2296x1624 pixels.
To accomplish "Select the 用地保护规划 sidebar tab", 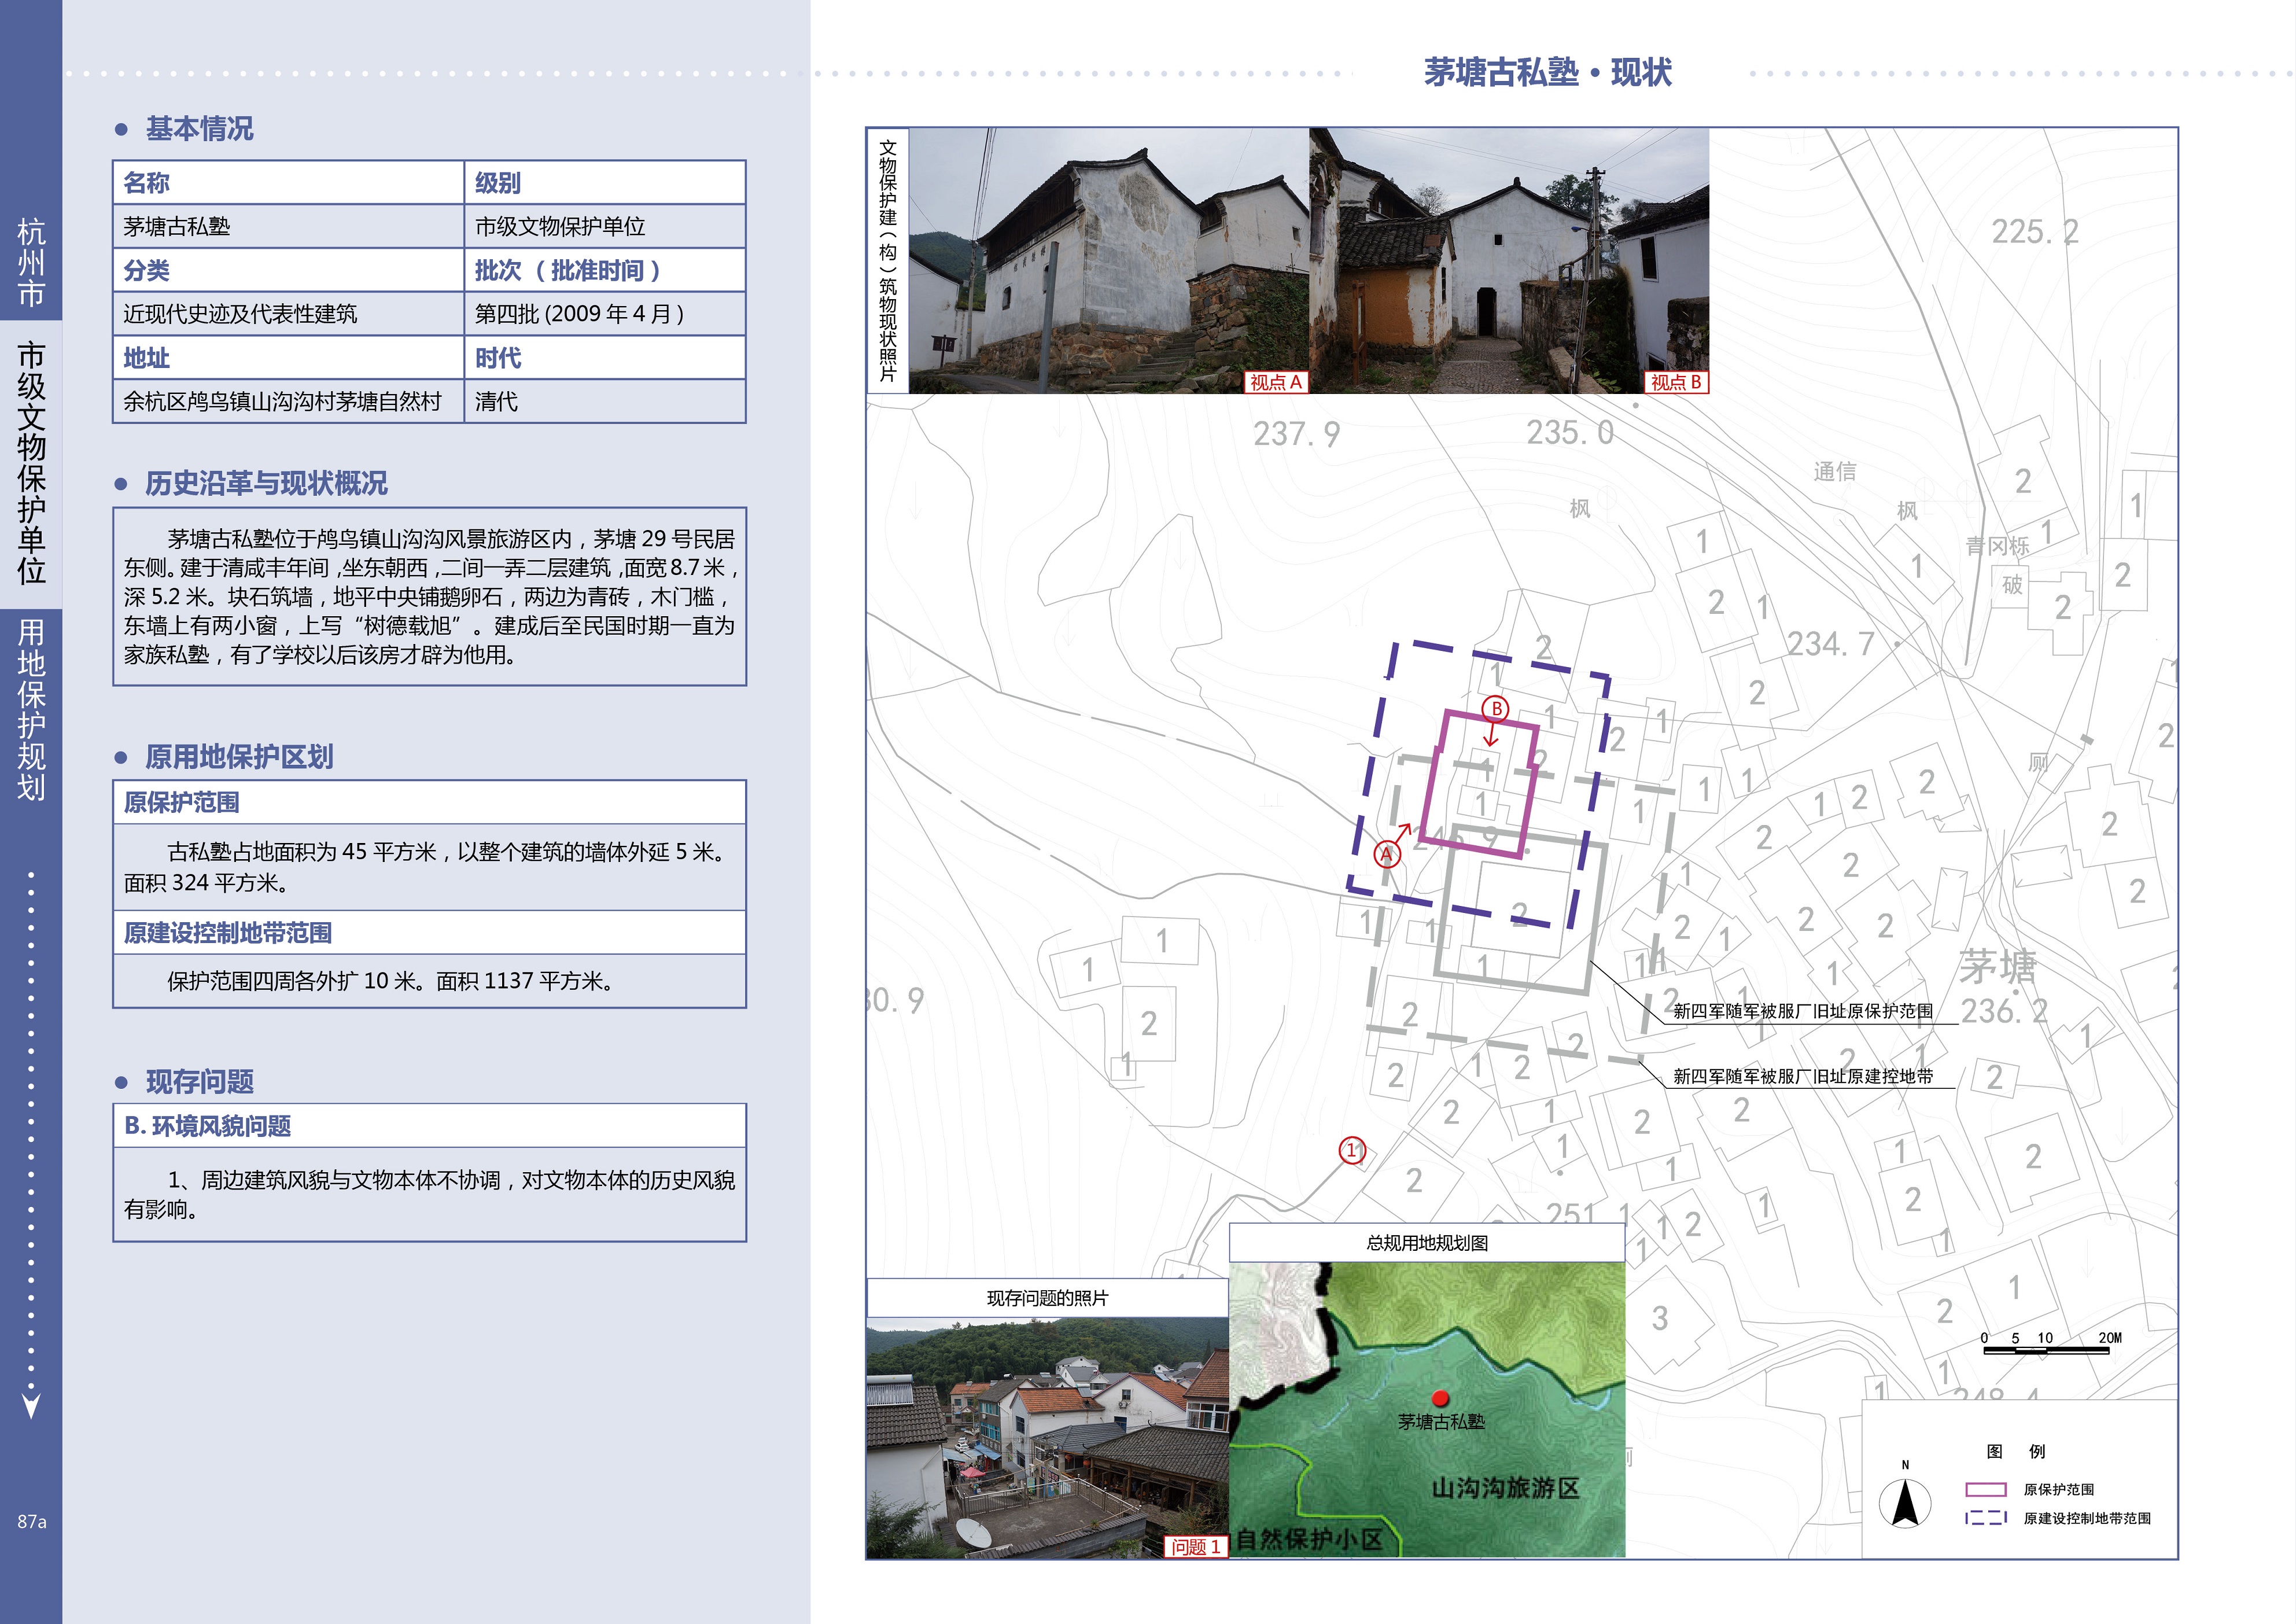I will pos(31,710).
